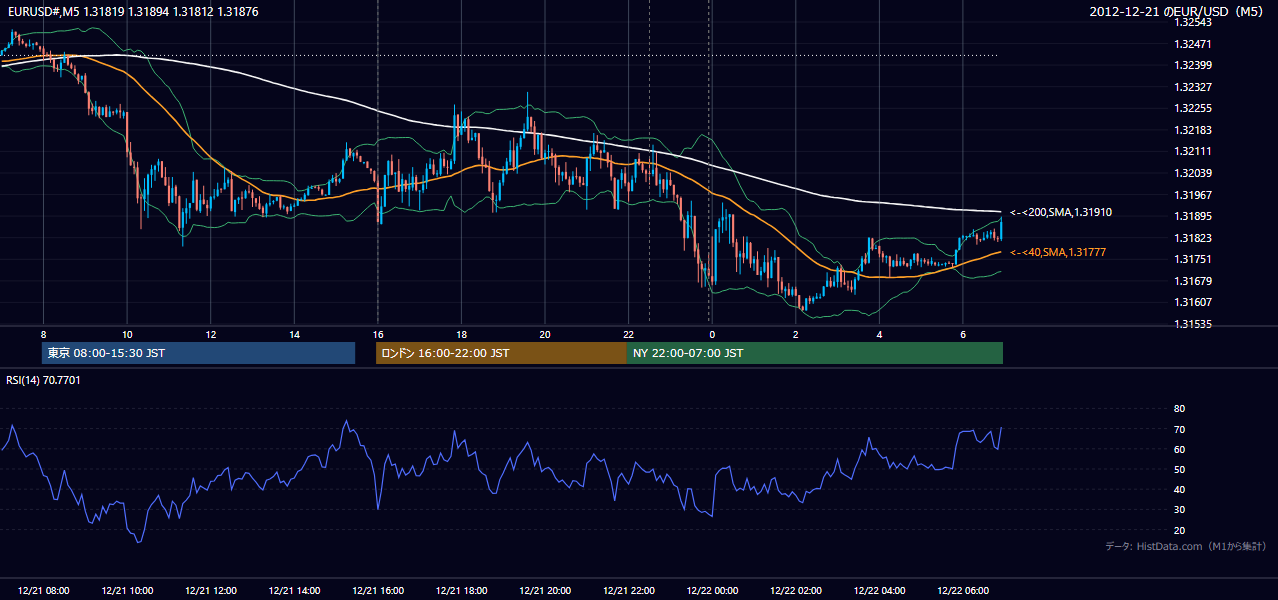Viewport: 1278px width, 600px height.
Task: Click the 12/21 14:00 time label
Action: click(294, 591)
